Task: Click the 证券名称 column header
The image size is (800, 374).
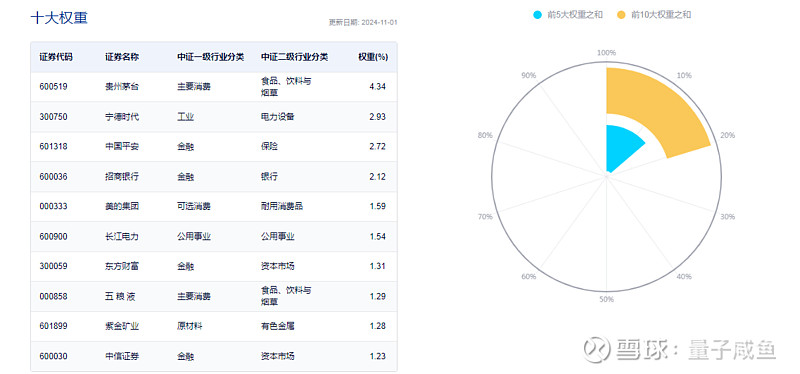Action: point(122,57)
